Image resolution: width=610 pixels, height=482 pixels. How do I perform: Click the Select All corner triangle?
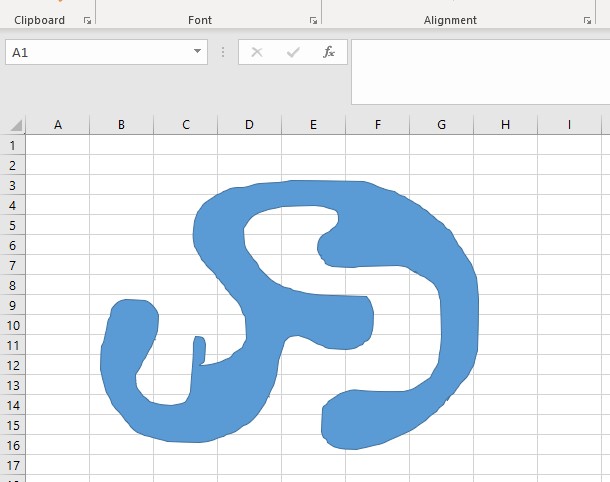click(x=16, y=125)
